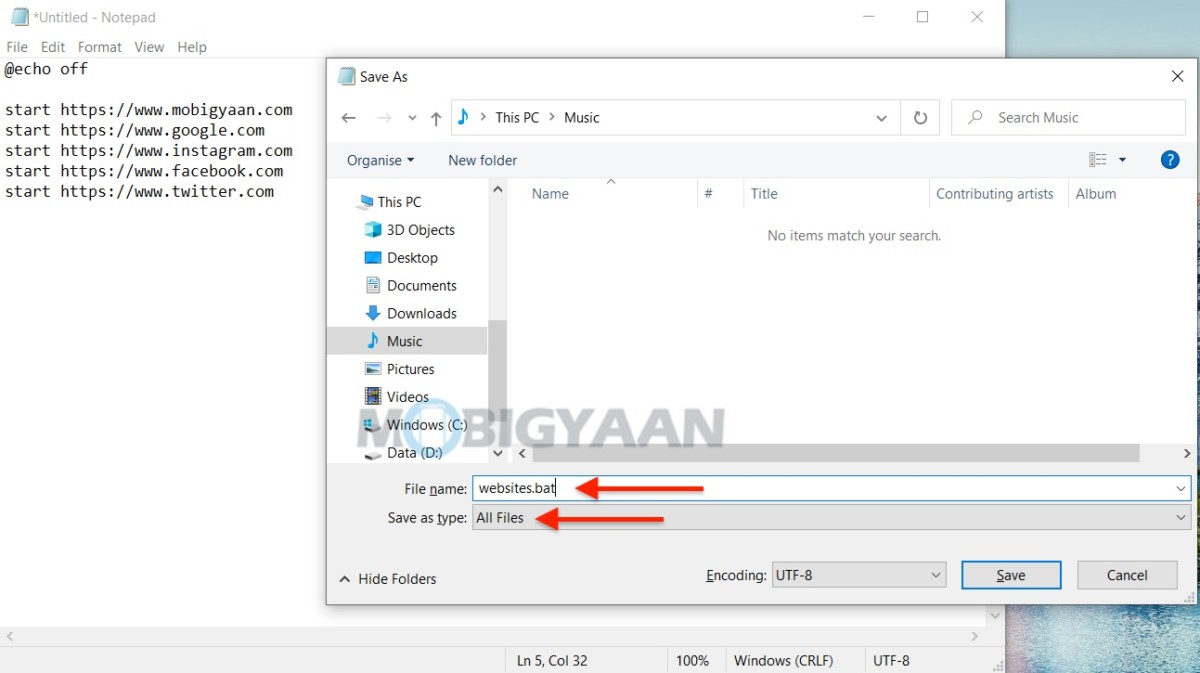Open the Help question mark icon
Screen dimensions: 1200x673
[1169, 159]
